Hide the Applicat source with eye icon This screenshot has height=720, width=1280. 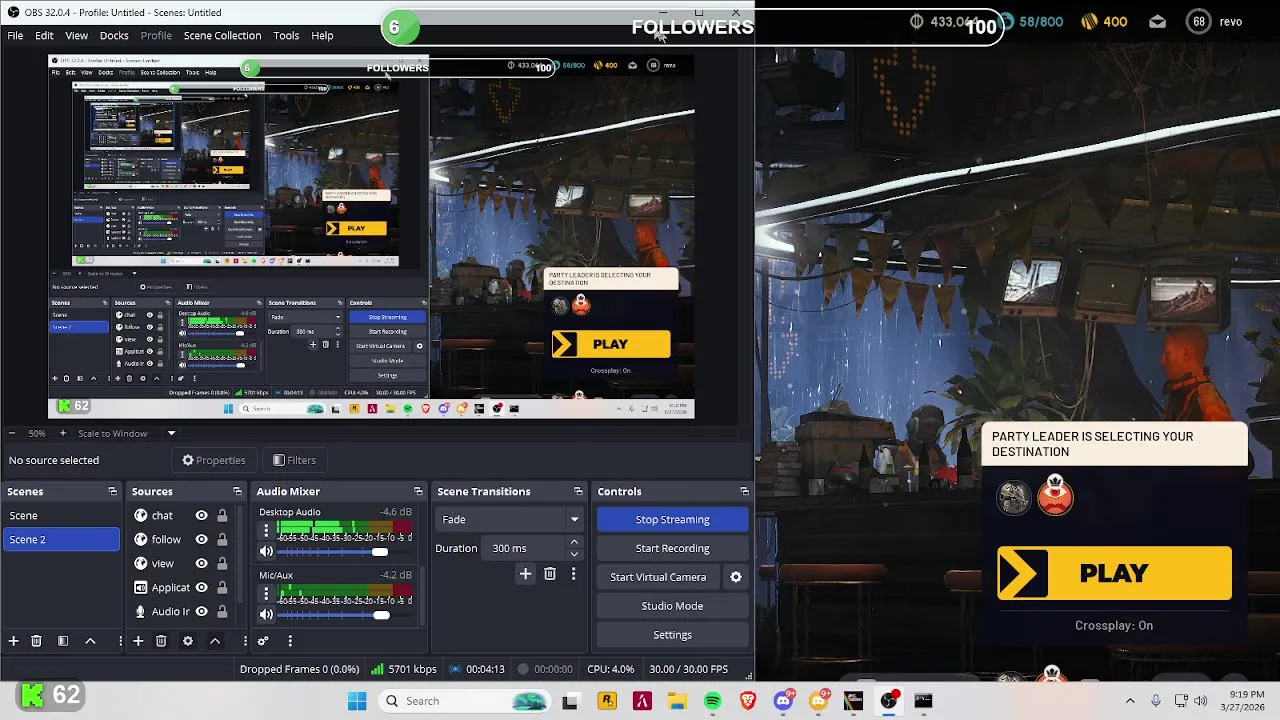point(201,587)
